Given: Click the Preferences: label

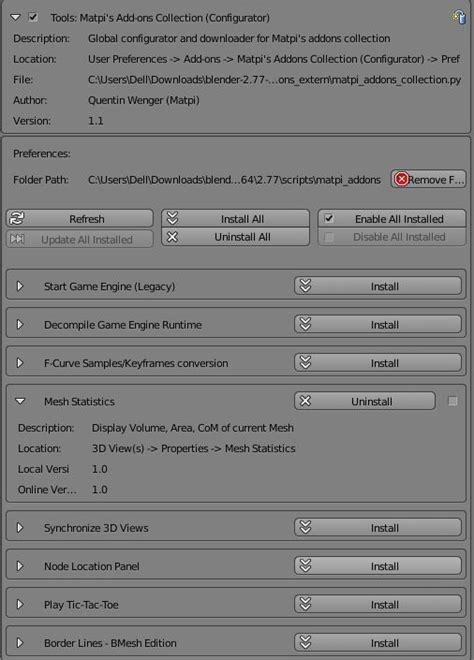Looking at the screenshot, I should pyautogui.click(x=42, y=154).
